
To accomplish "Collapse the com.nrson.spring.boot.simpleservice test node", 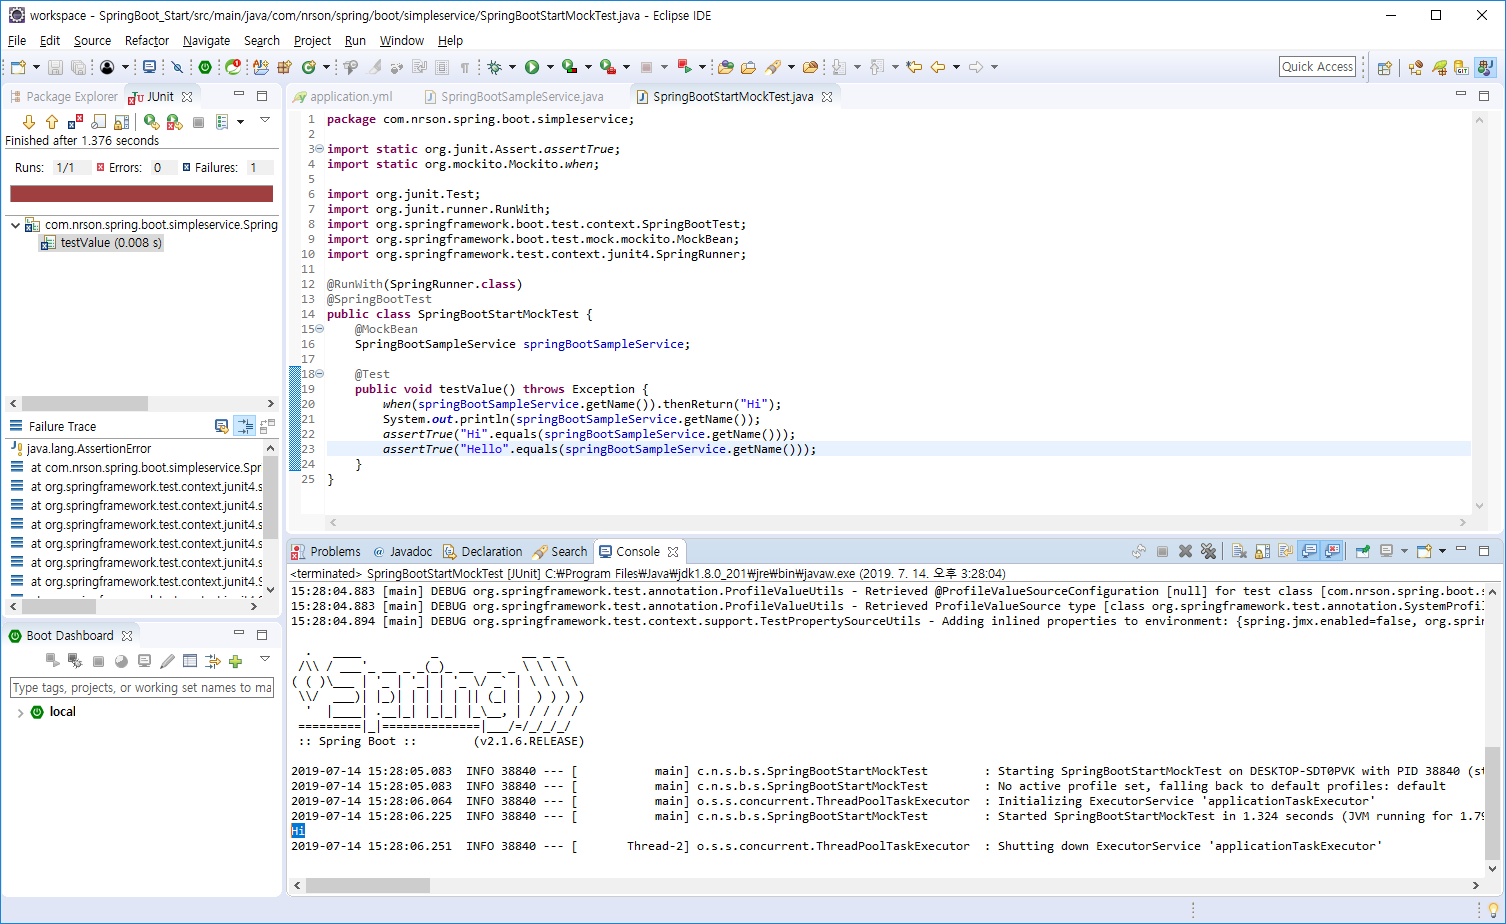I will tap(15, 225).
